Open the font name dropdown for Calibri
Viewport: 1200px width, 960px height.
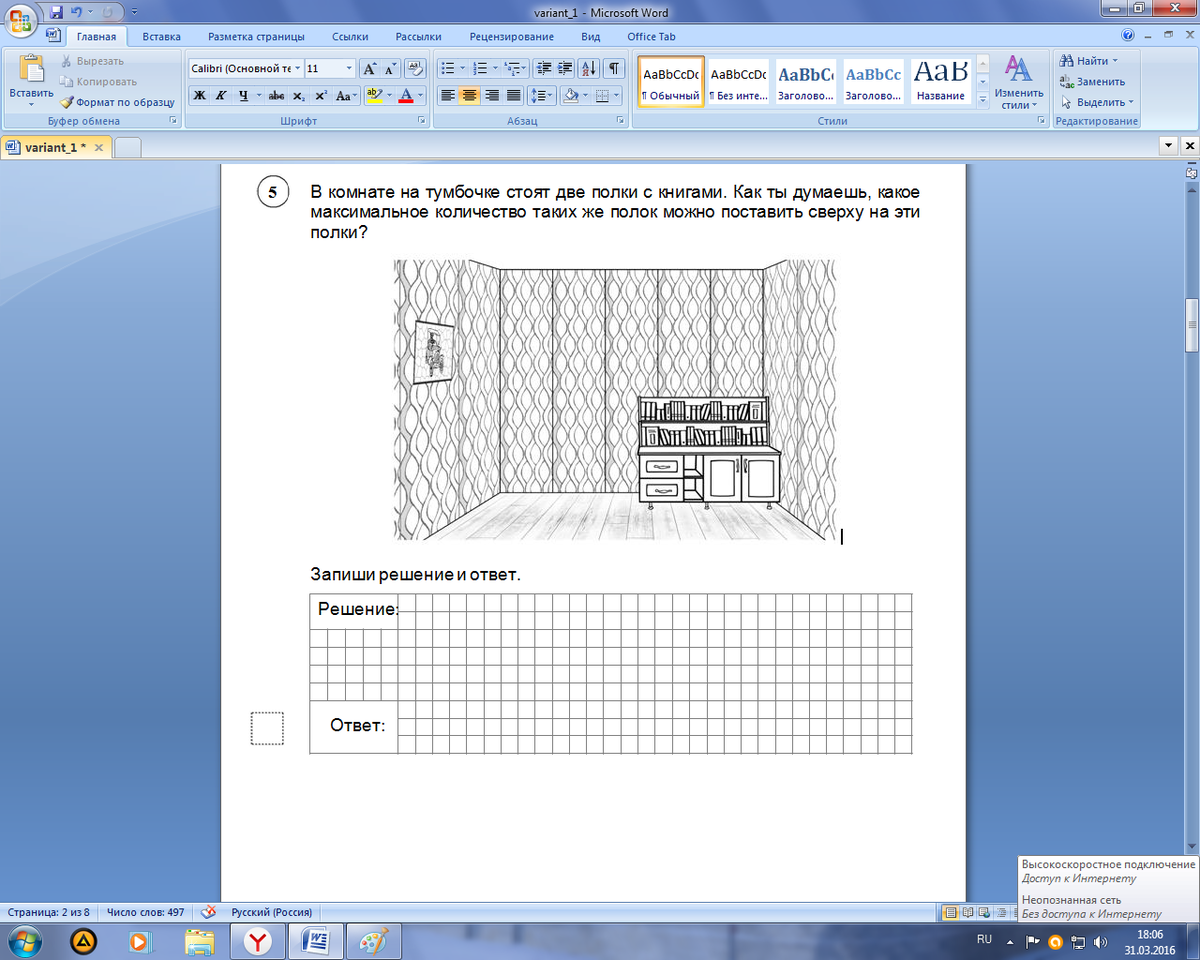[x=298, y=69]
